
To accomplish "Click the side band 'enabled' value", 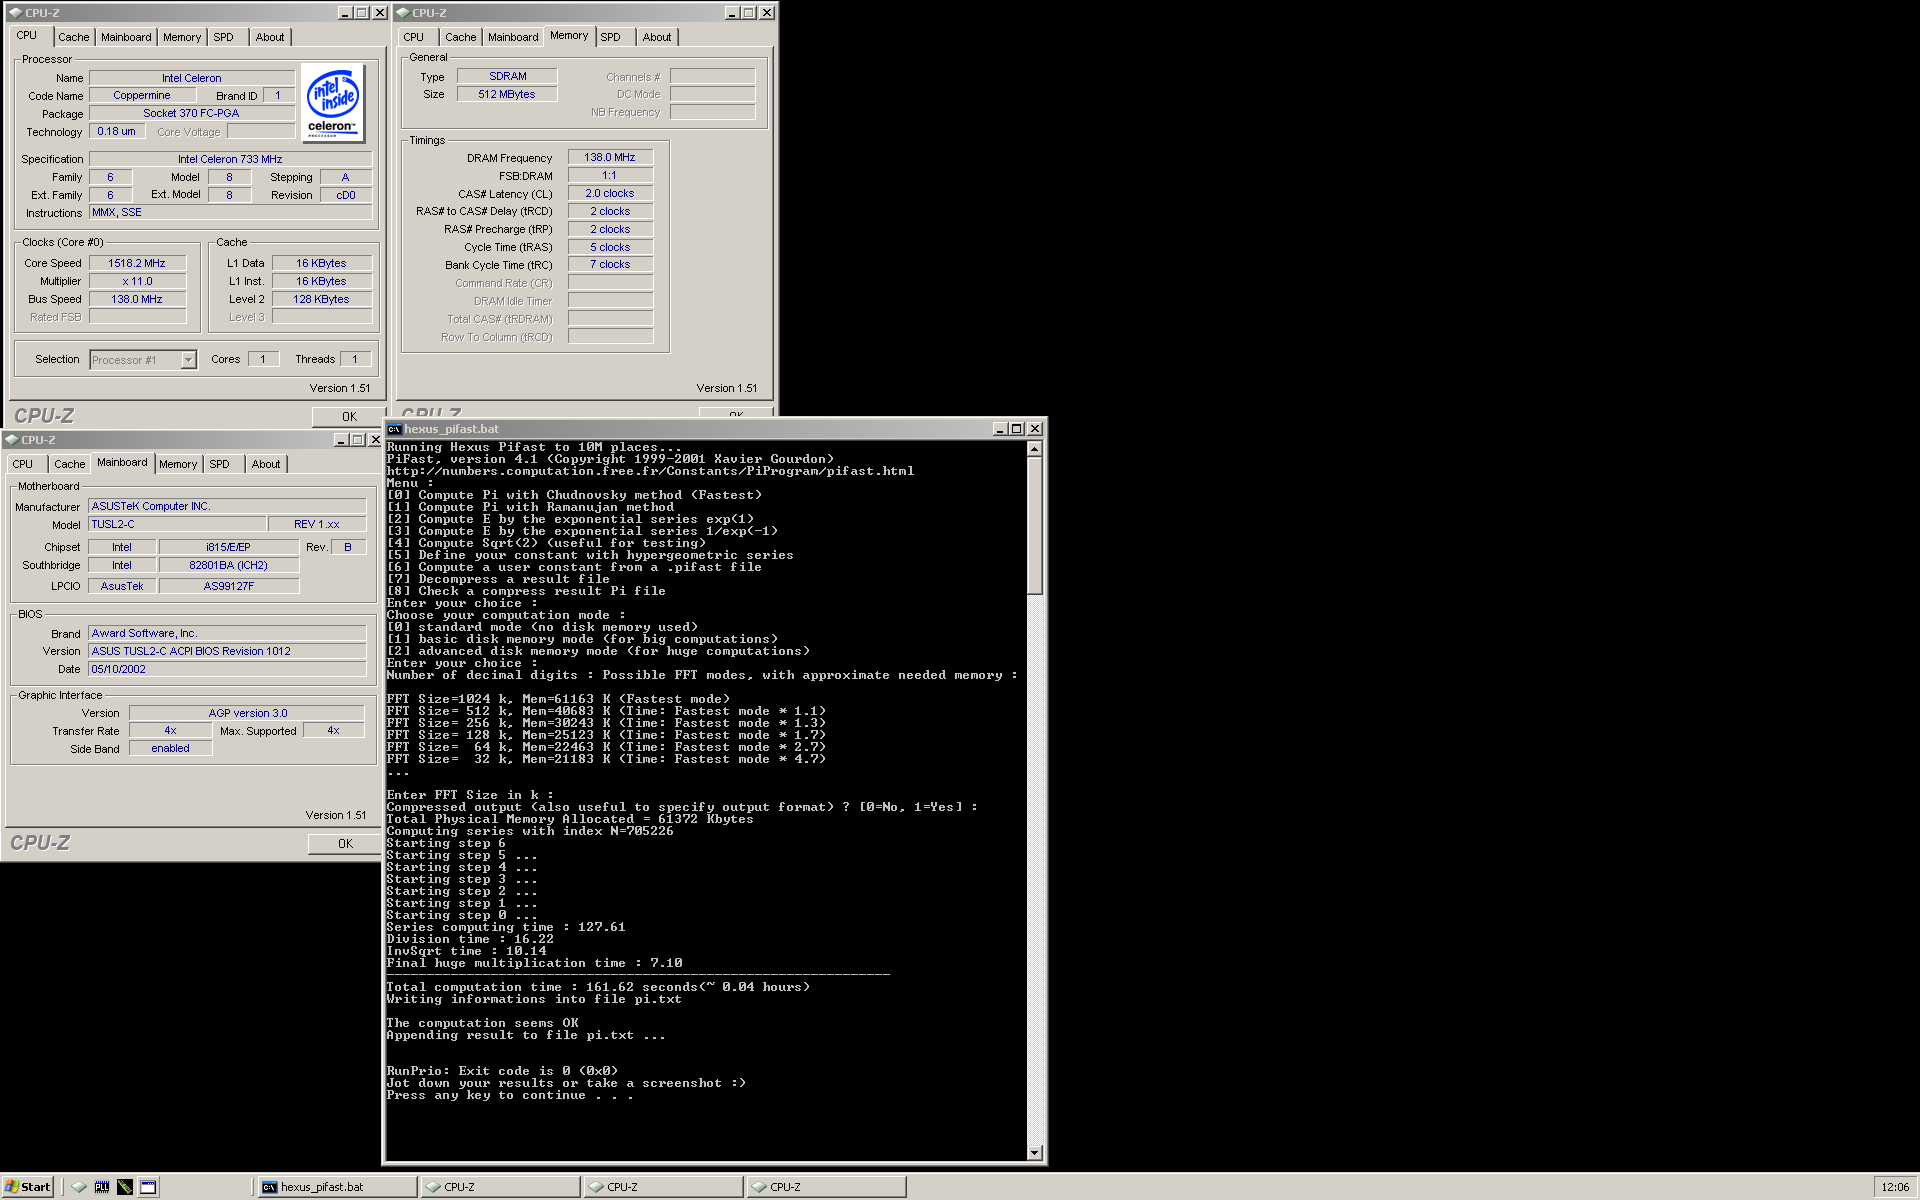I will pyautogui.click(x=170, y=749).
